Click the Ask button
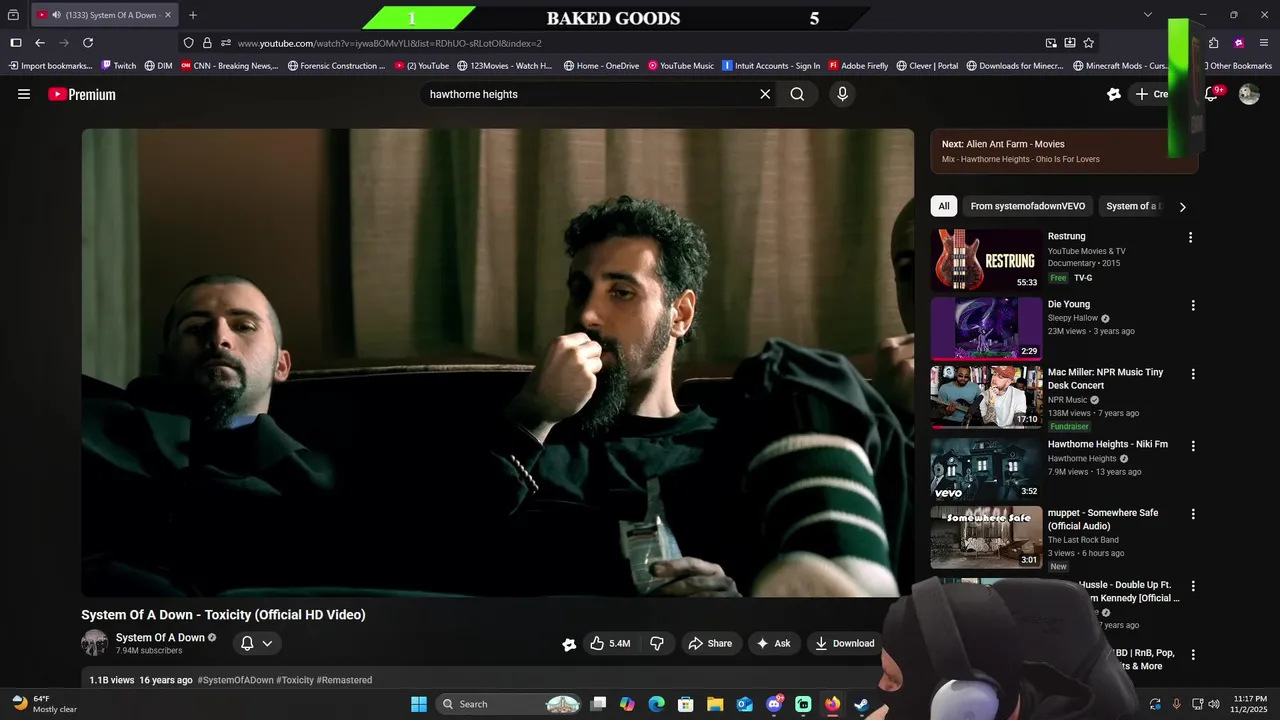Image resolution: width=1280 pixels, height=720 pixels. [774, 643]
